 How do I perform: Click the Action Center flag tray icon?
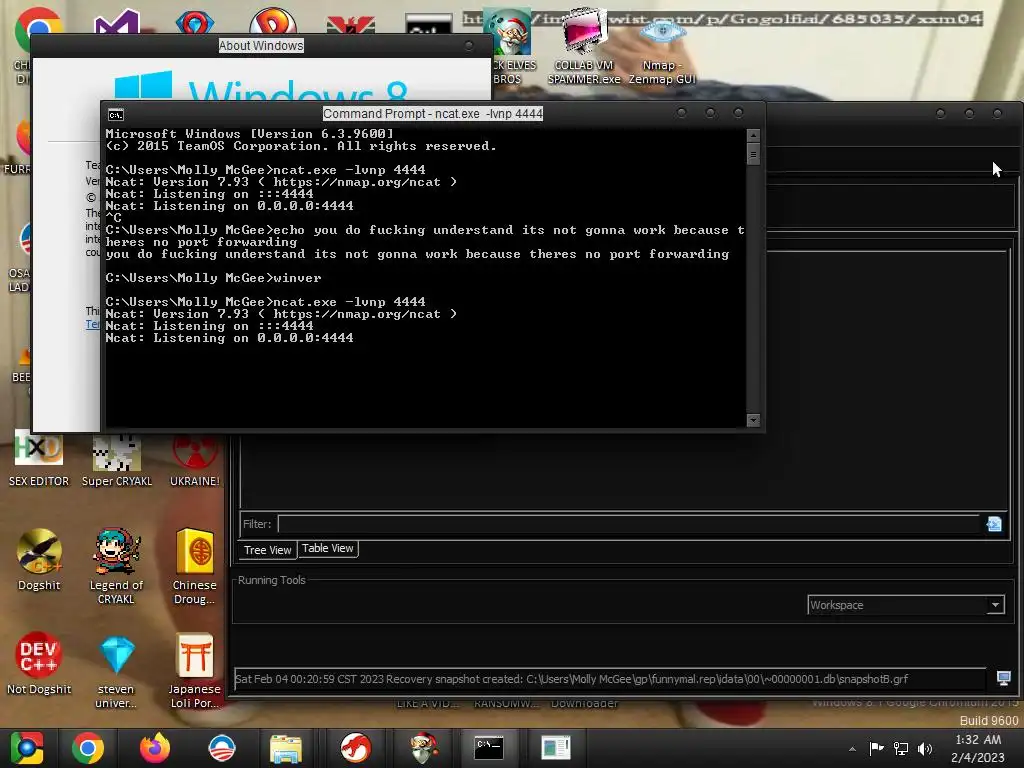[876, 748]
